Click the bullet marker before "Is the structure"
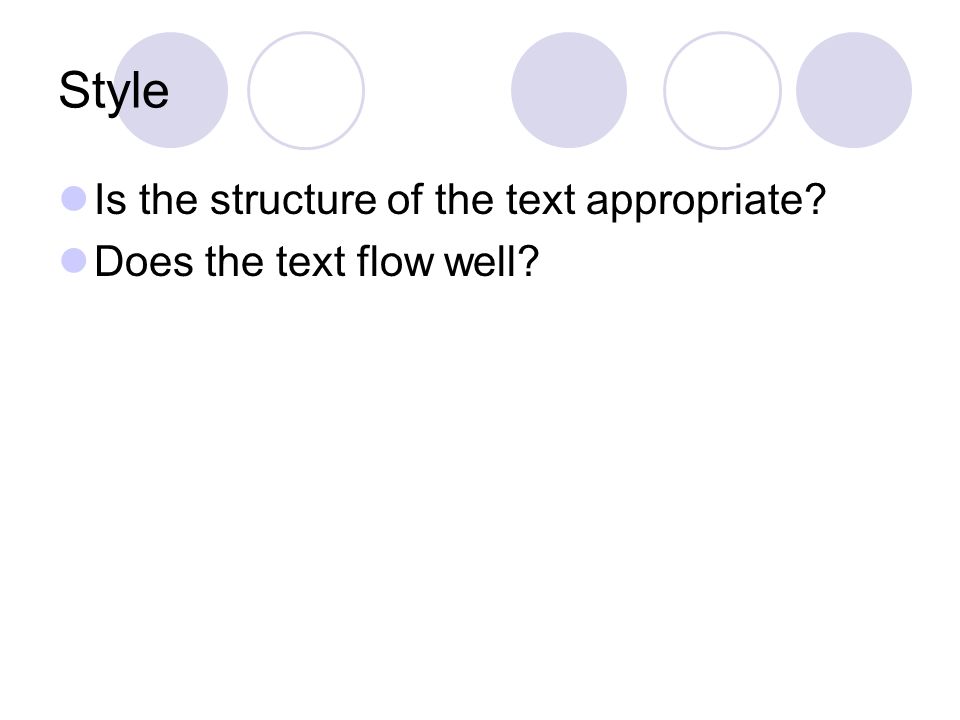Screen dimensions: 960x720 (x=74, y=199)
